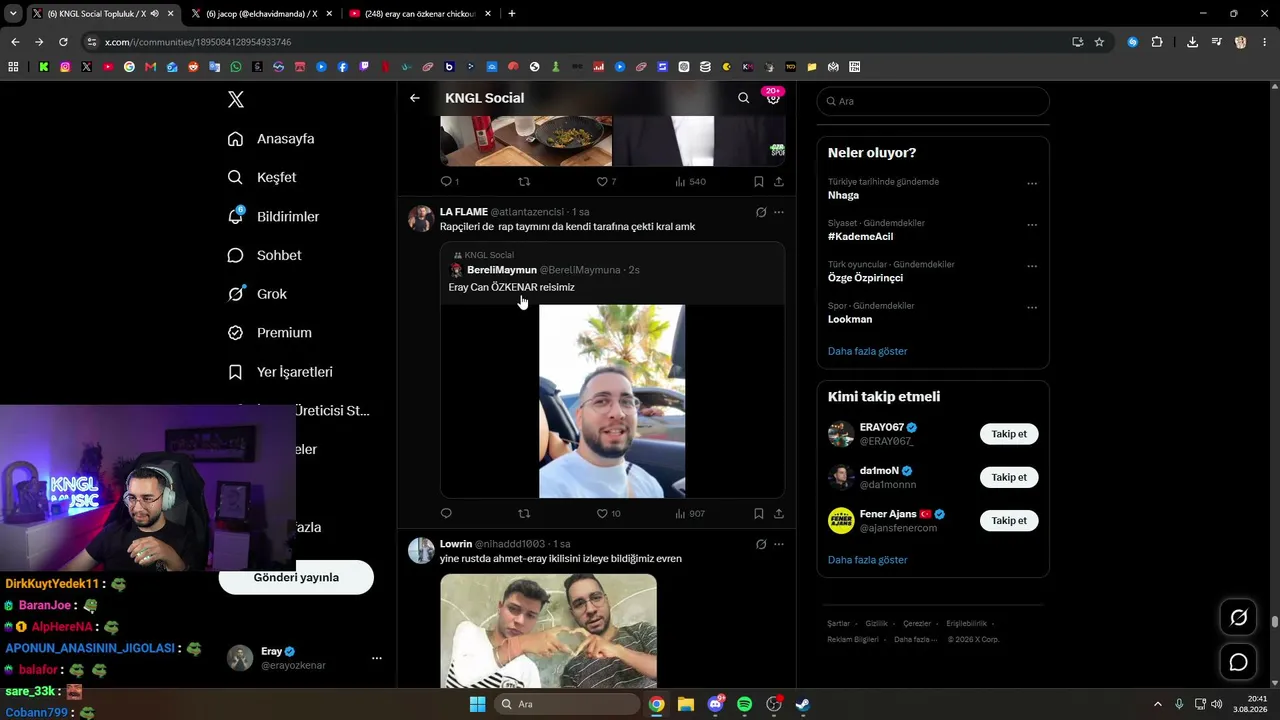Image resolution: width=1280 pixels, height=720 pixels.
Task: Open Lowrin post heart-hands photo
Action: click(x=548, y=631)
